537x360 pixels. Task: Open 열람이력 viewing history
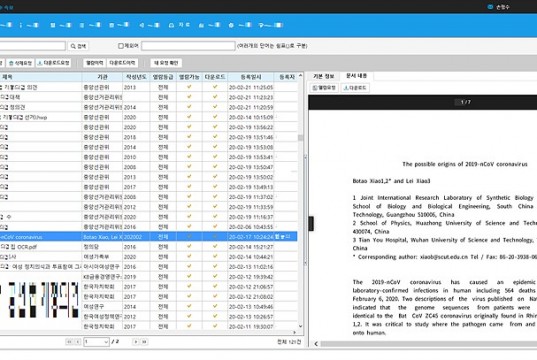coord(95,63)
